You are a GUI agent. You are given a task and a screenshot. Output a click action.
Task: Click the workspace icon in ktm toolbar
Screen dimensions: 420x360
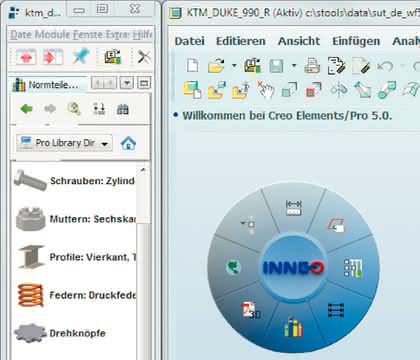pos(112,57)
